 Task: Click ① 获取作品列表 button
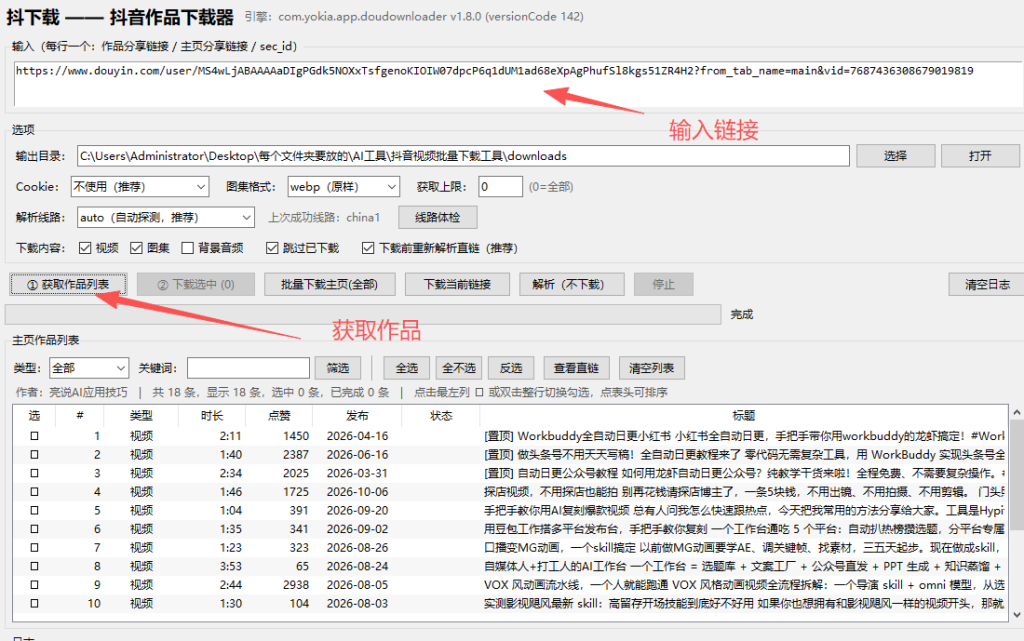pyautogui.click(x=68, y=285)
